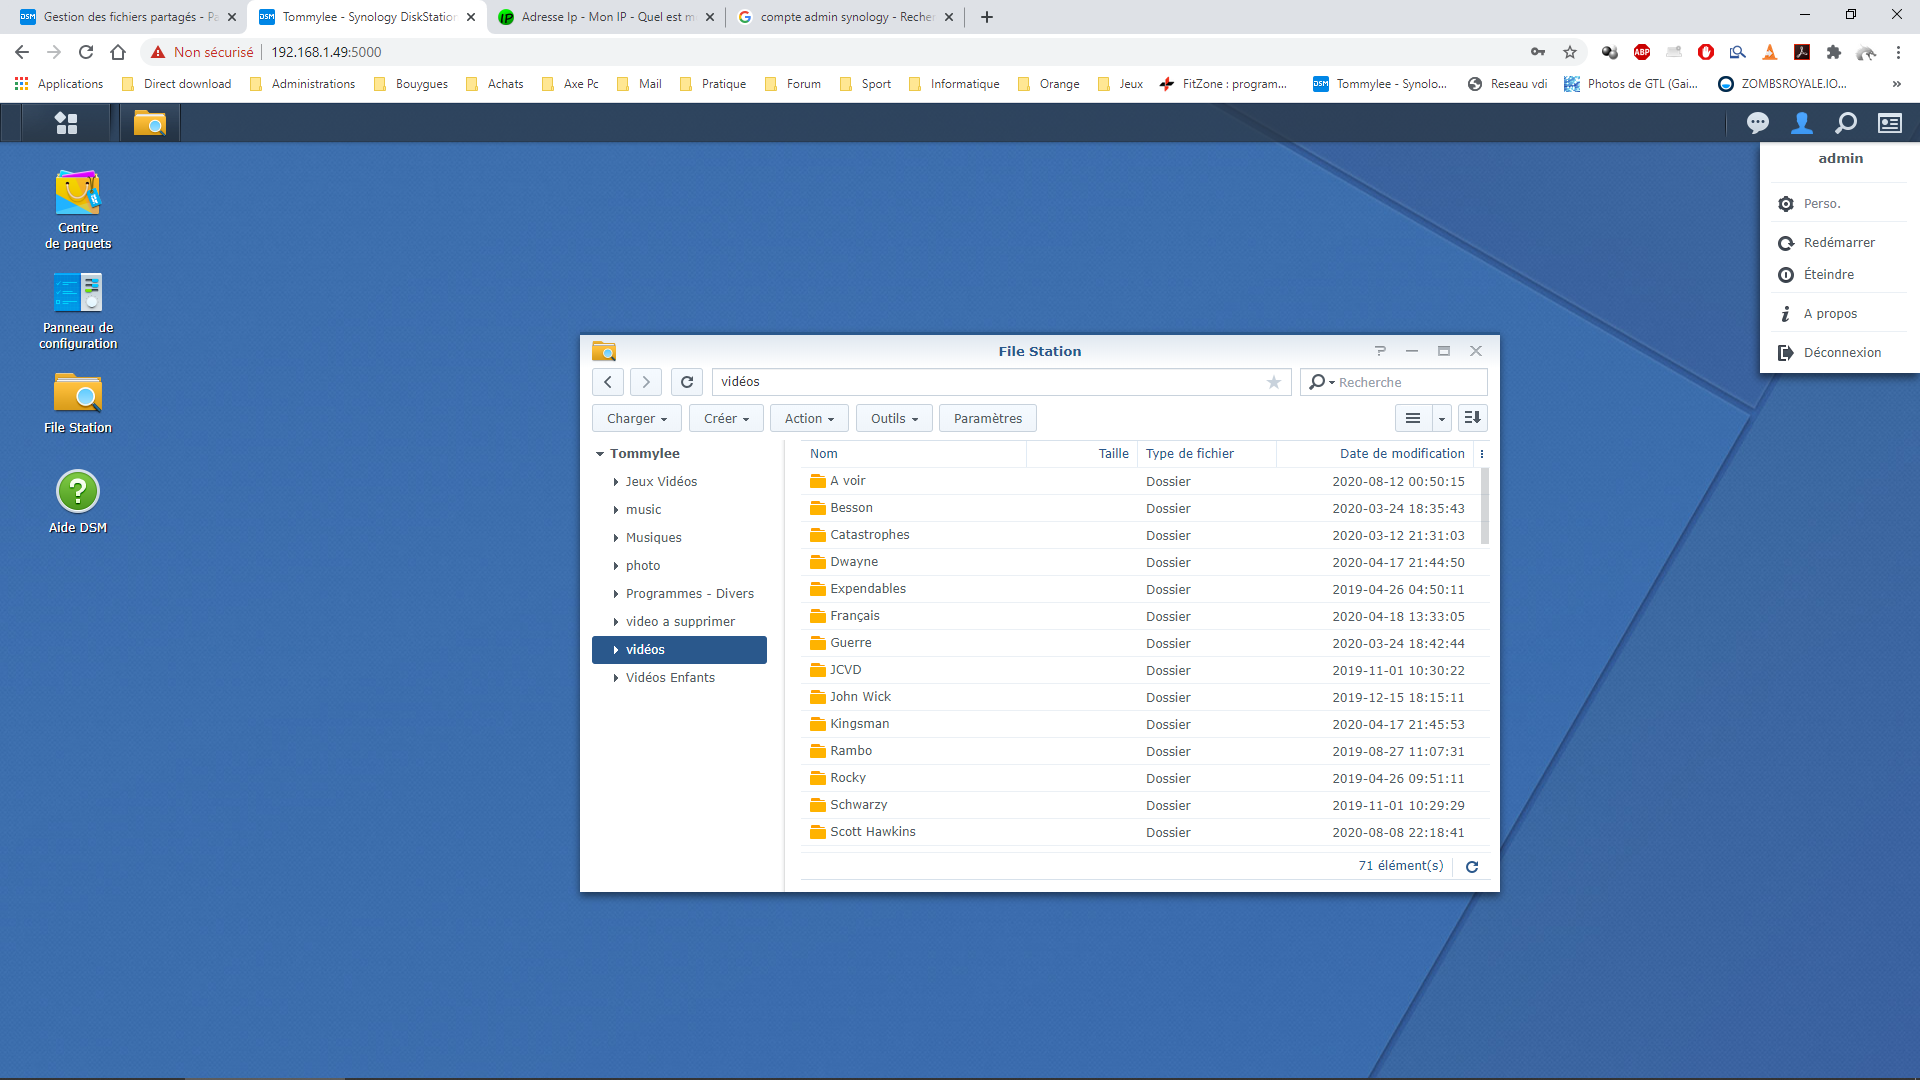Click the file list vertical scrollbar
Screen dimensions: 1920x1080
pyautogui.click(x=1485, y=506)
